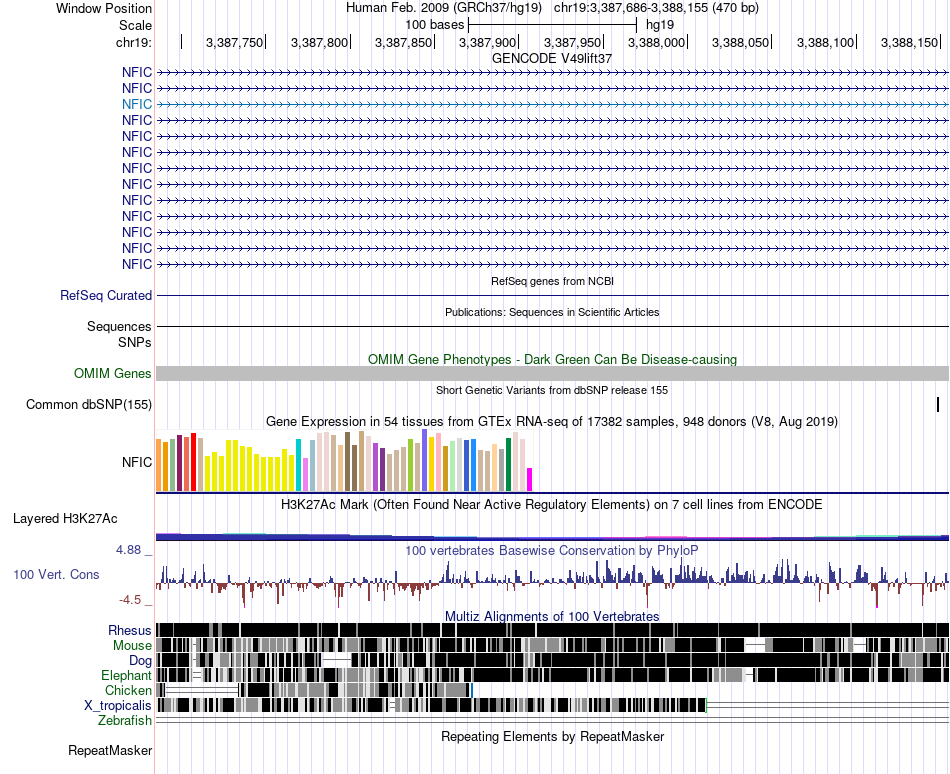Open the 100 Vert. Cons track label

pos(56,574)
